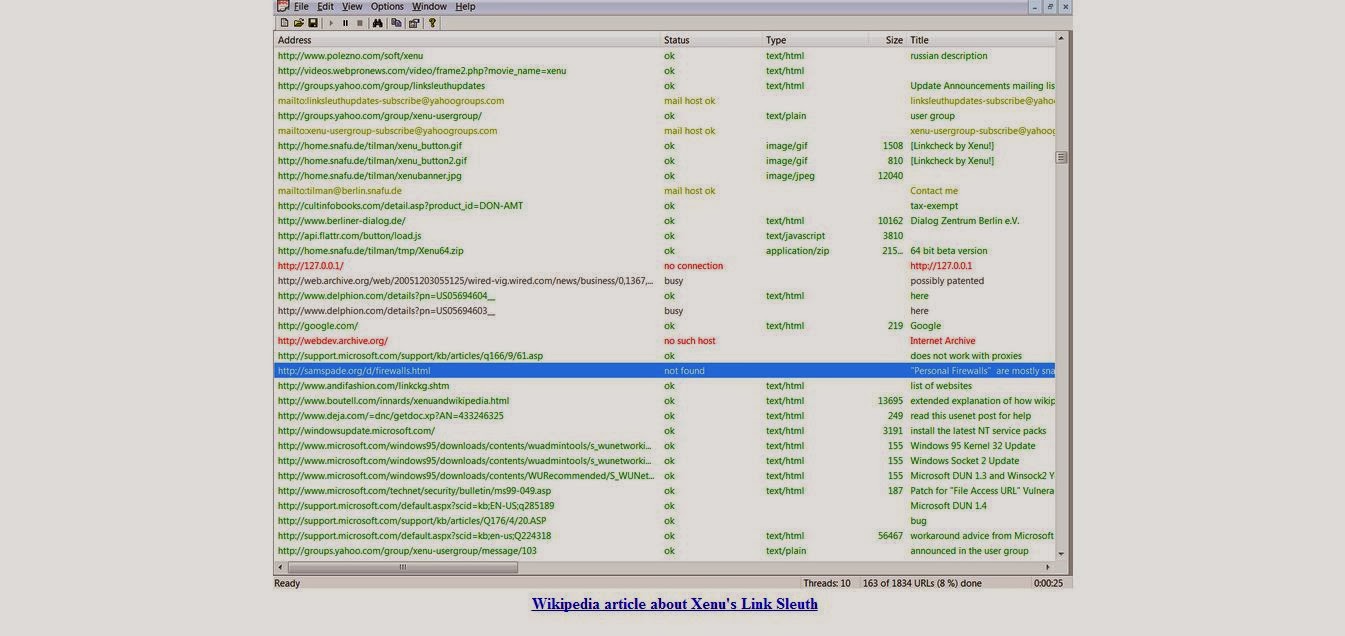
Task: Open Find with the binoculars icon
Action: pos(378,23)
